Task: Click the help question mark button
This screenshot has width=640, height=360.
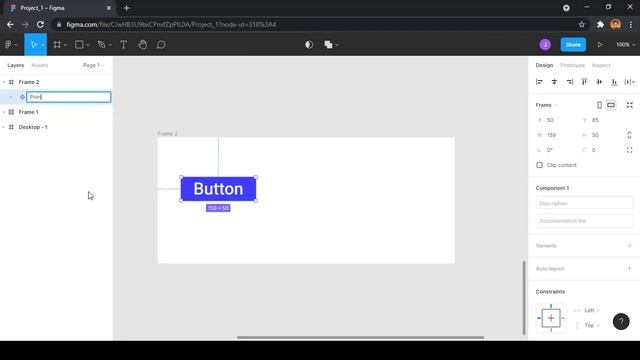Action: (x=621, y=322)
